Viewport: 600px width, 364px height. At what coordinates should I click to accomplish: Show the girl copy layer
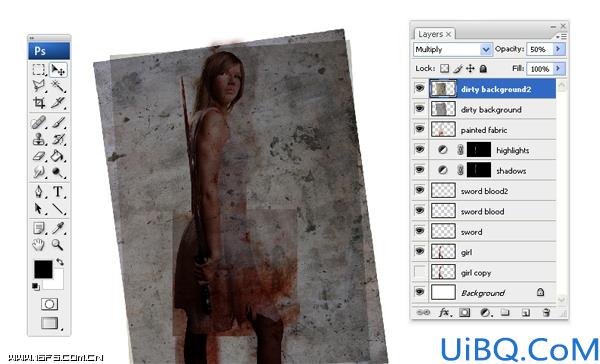click(x=420, y=272)
